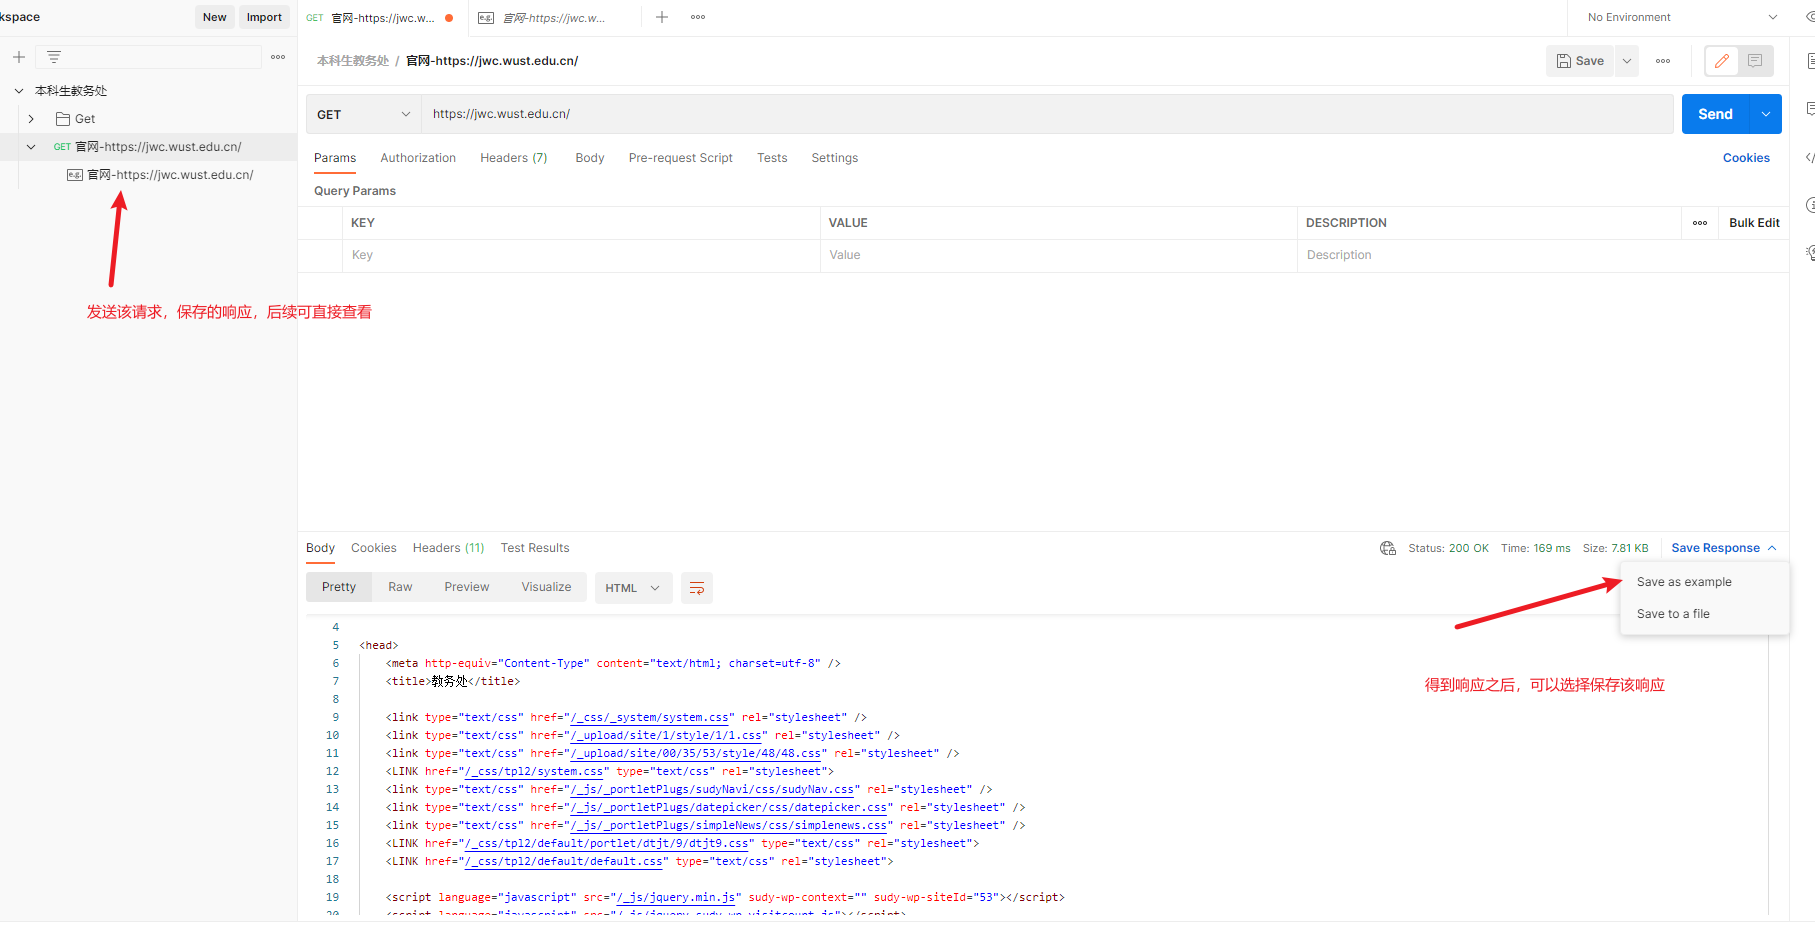Viewport: 1815px width, 928px height.
Task: Open a new request tab with the plus
Action: (662, 17)
